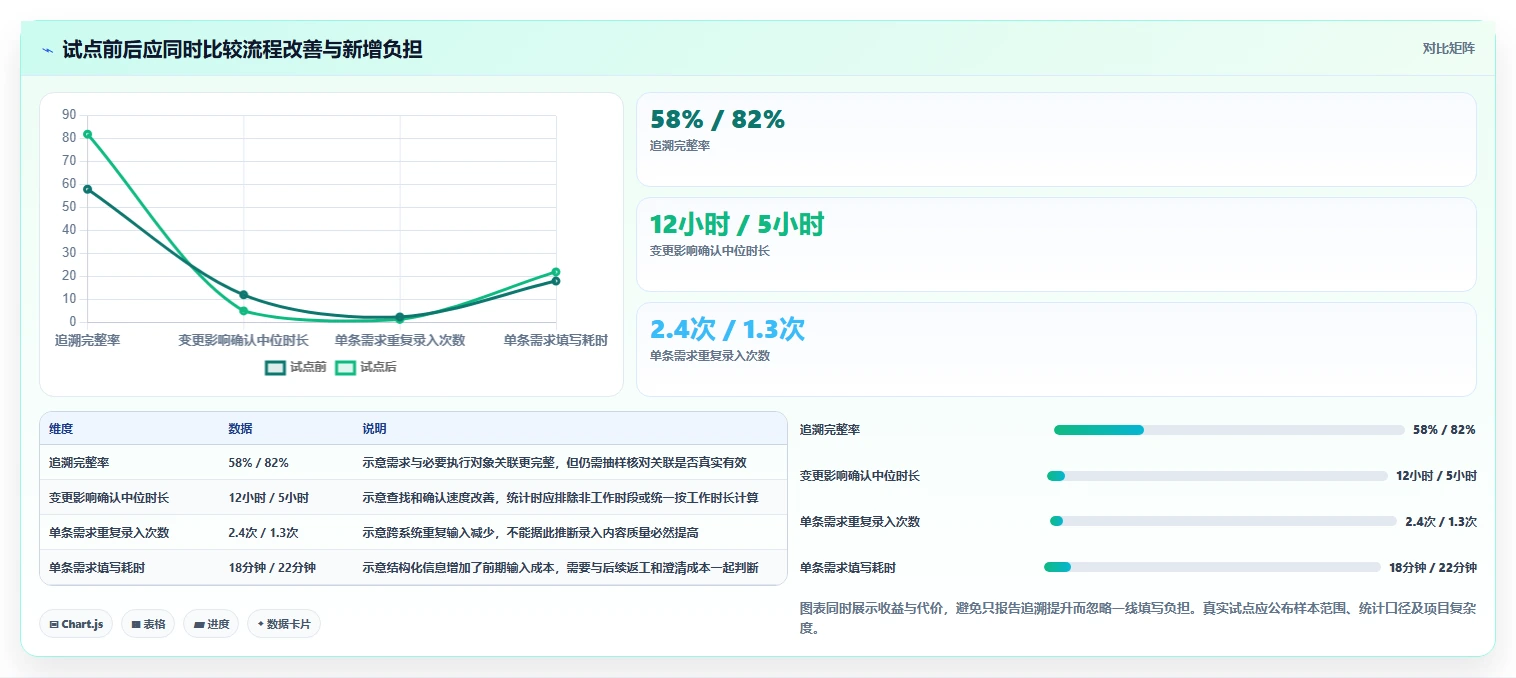Image resolution: width=1516 pixels, height=678 pixels.
Task: Click the 12小时 / 5小时 value beside progress bar
Action: 1436,476
